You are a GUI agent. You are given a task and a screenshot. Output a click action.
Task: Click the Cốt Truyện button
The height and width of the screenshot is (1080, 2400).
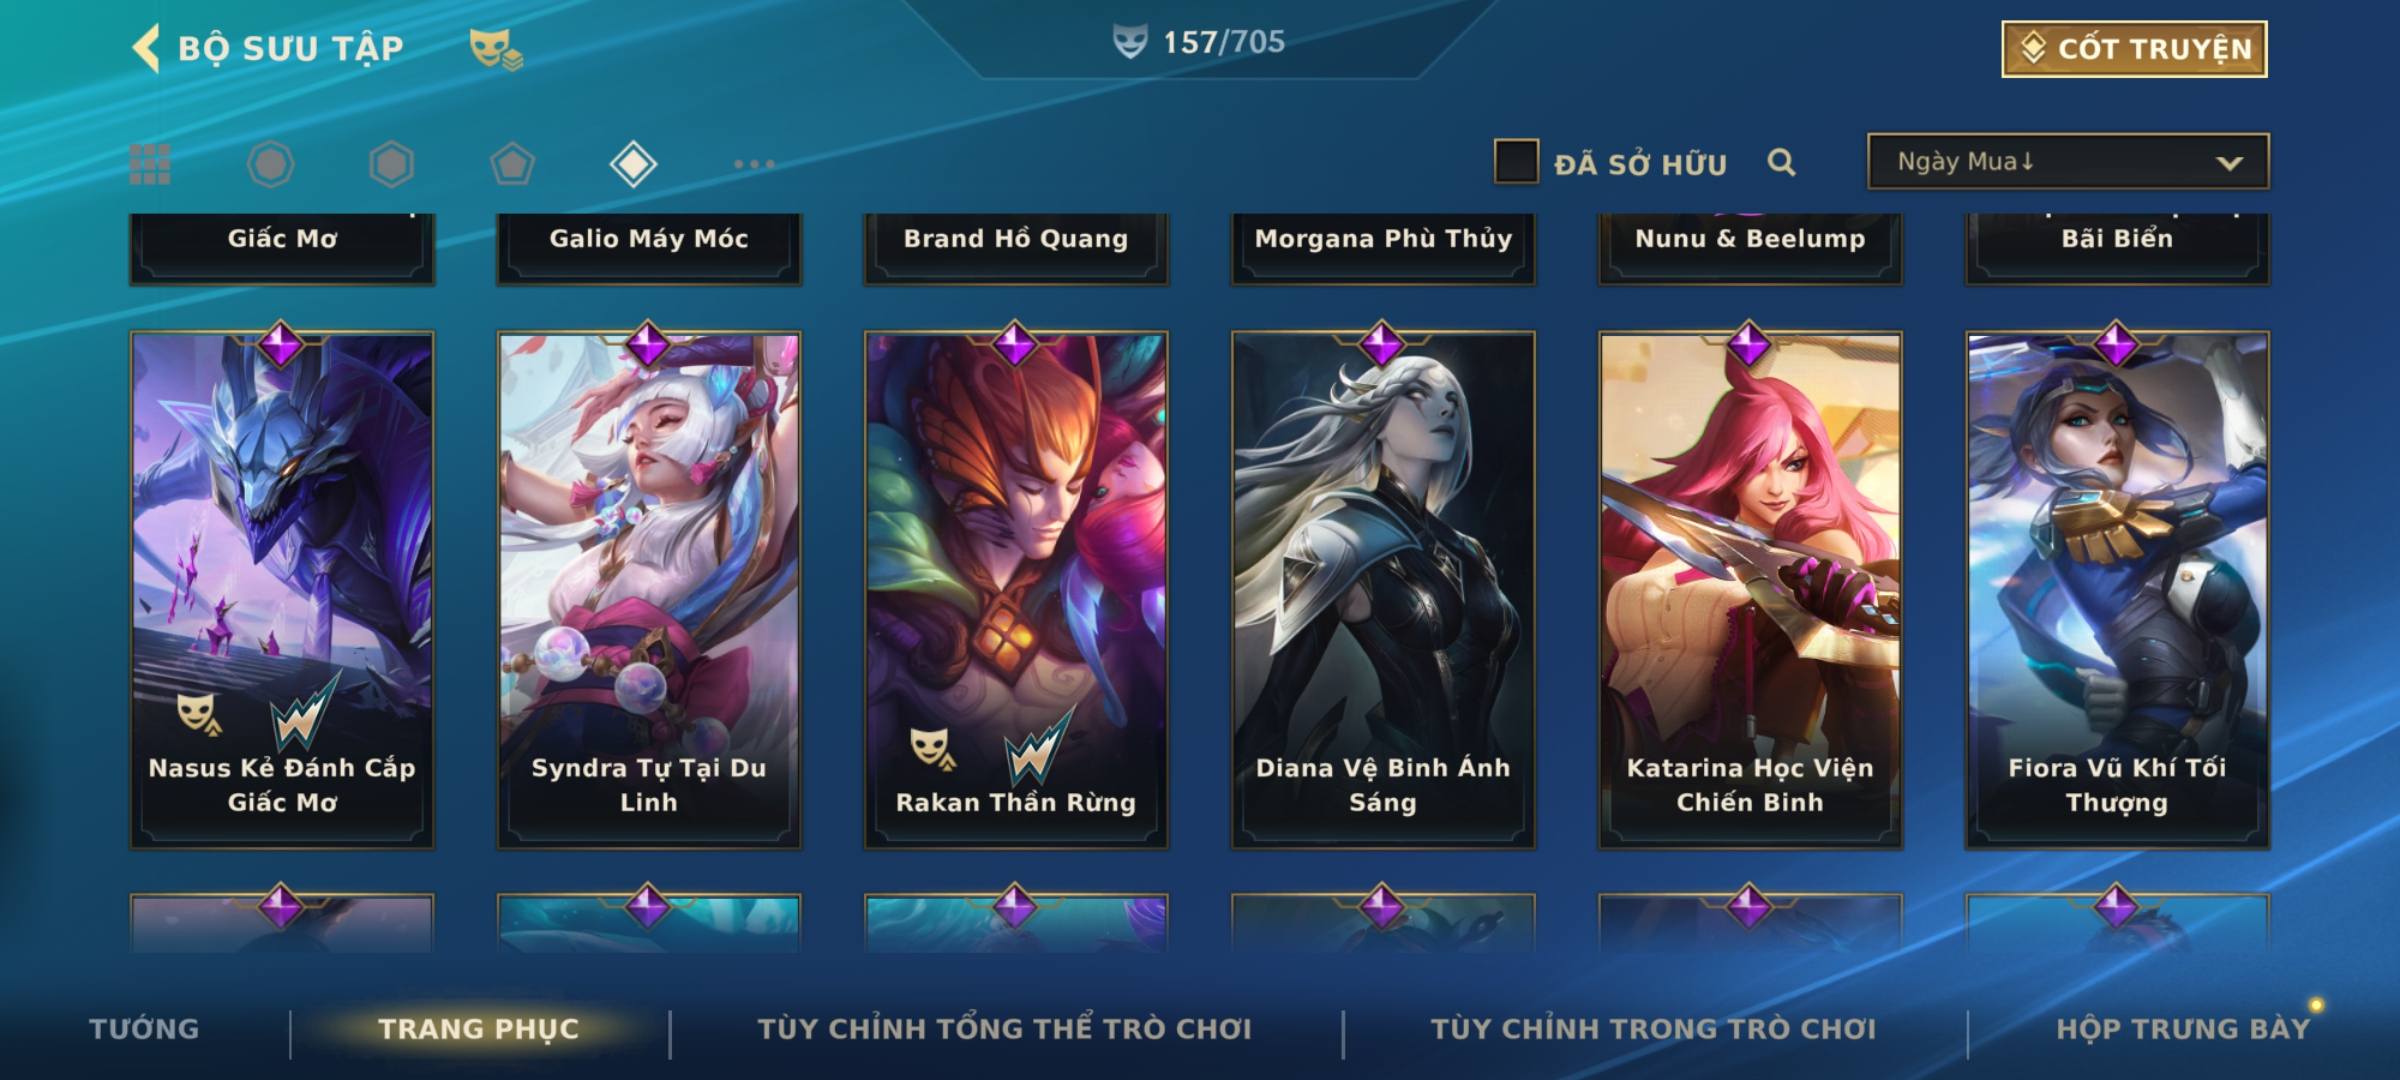coord(2134,49)
